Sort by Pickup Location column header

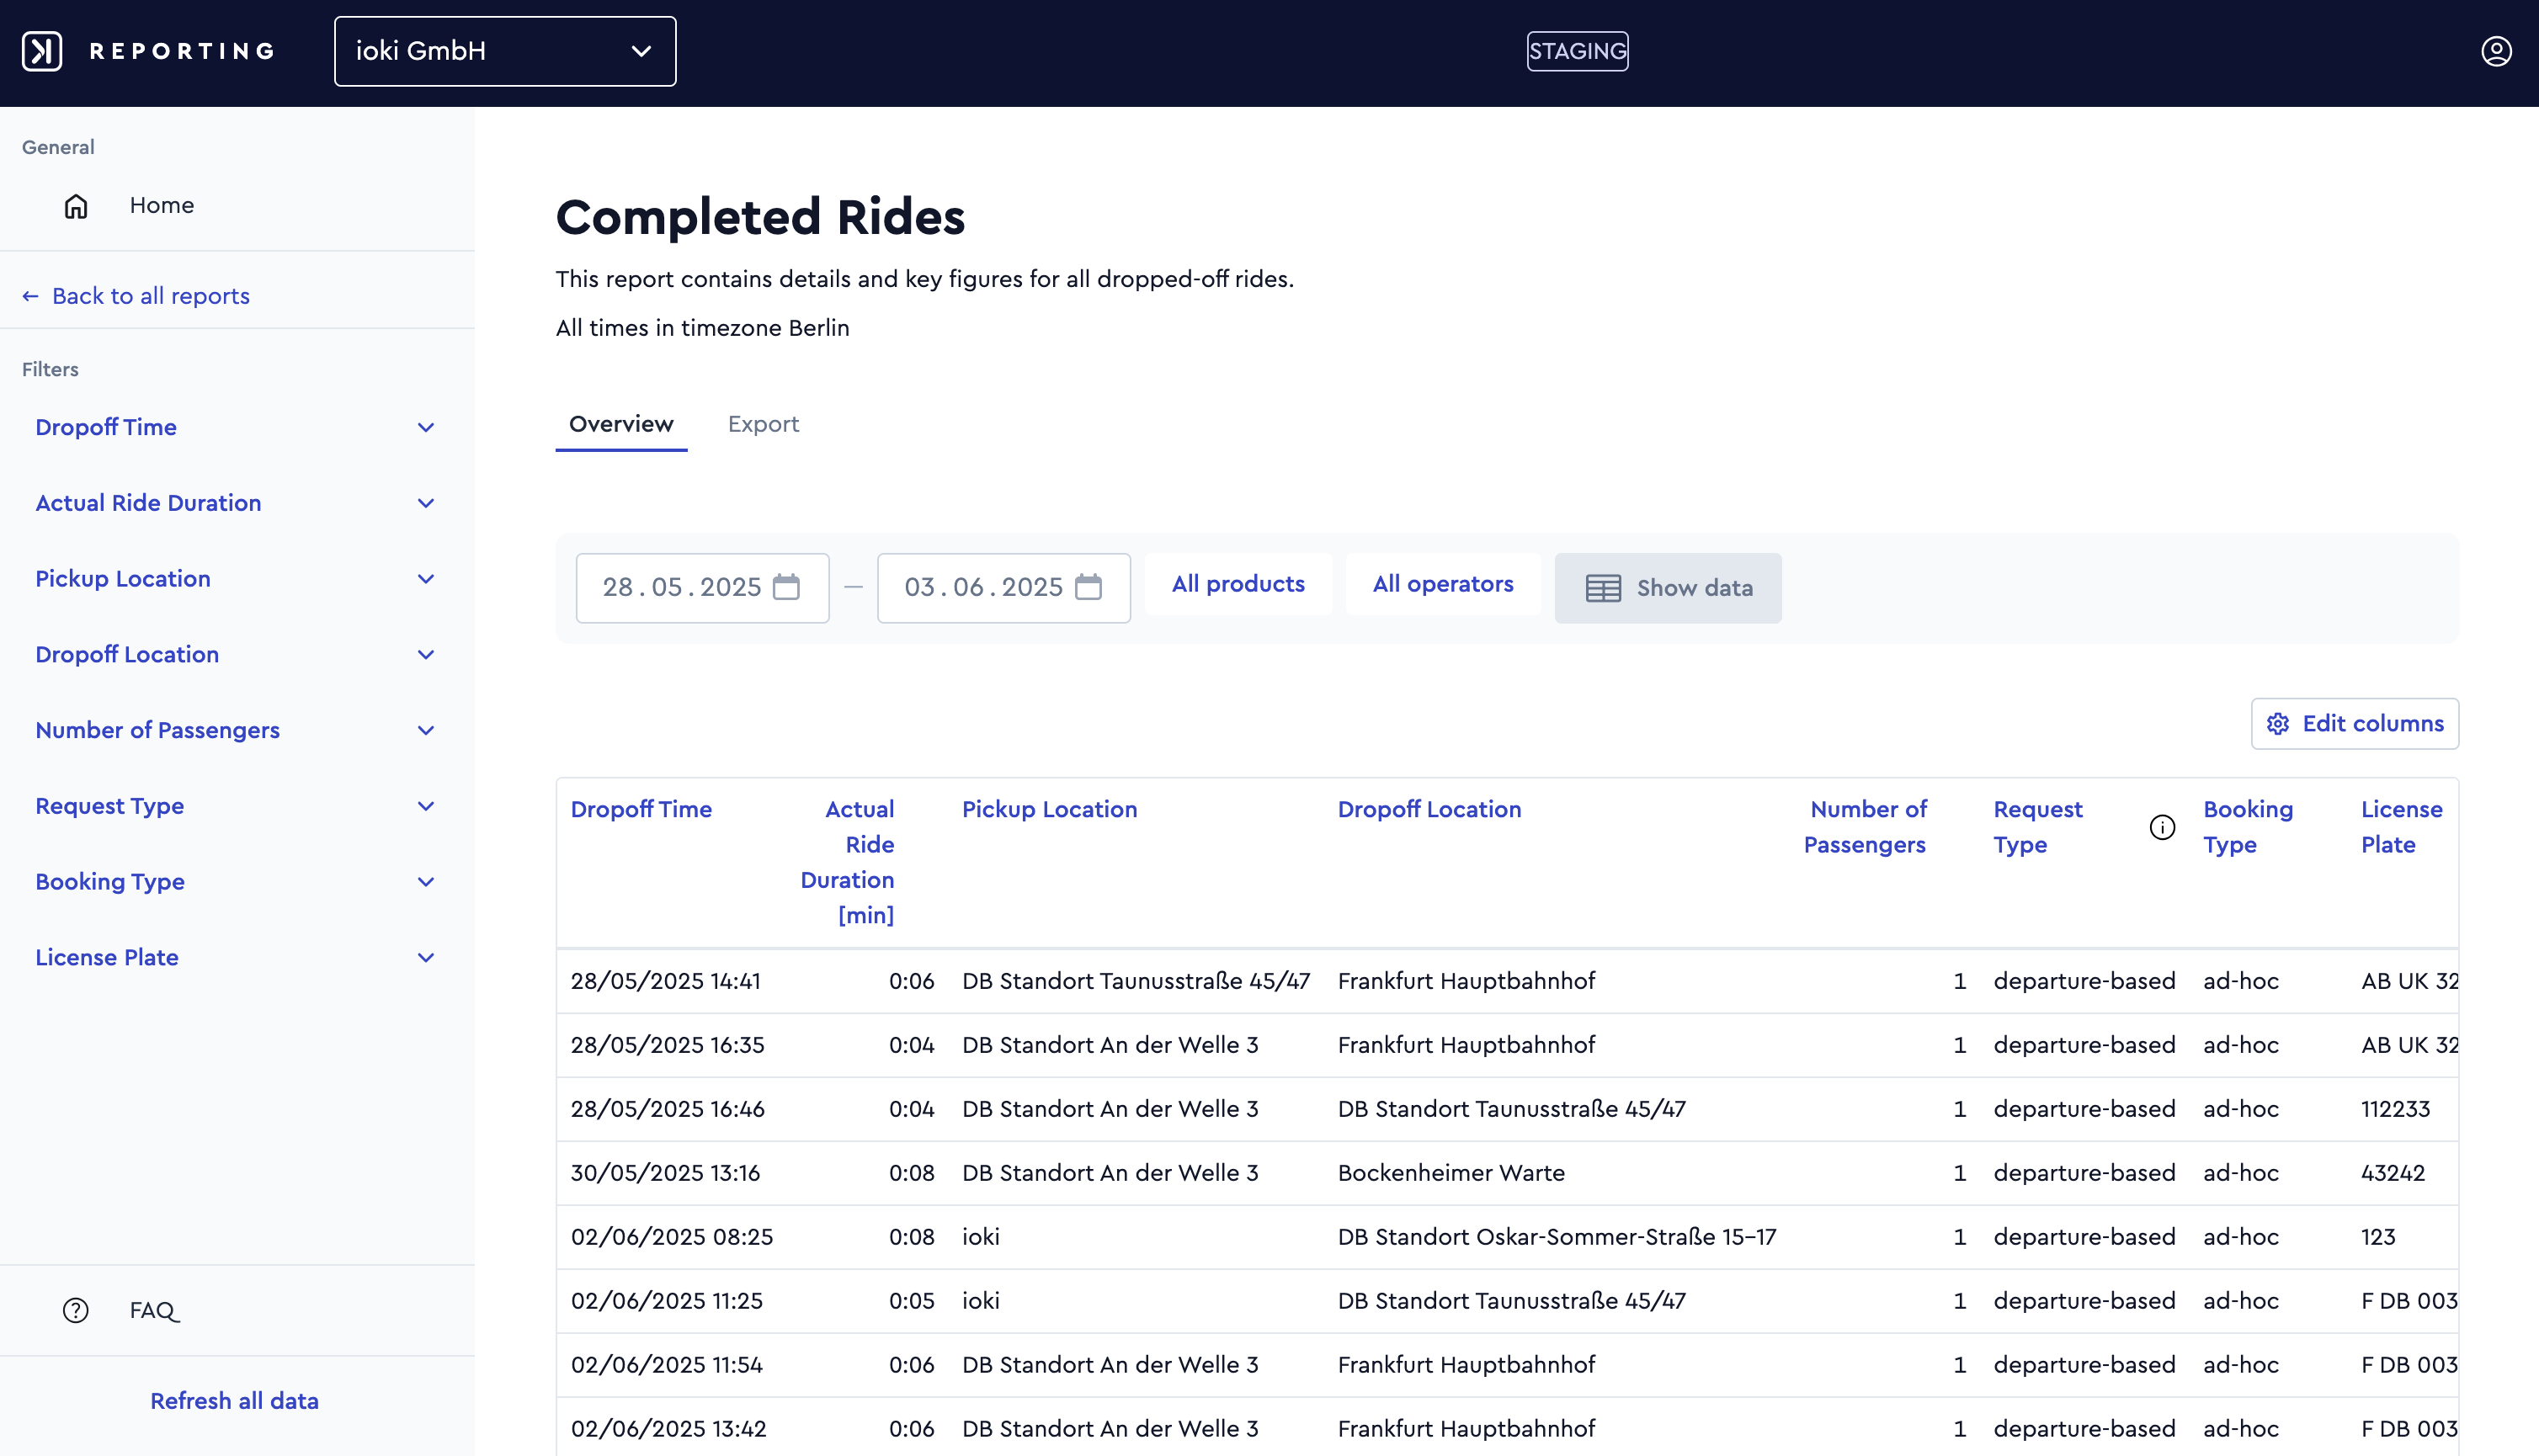click(1050, 809)
